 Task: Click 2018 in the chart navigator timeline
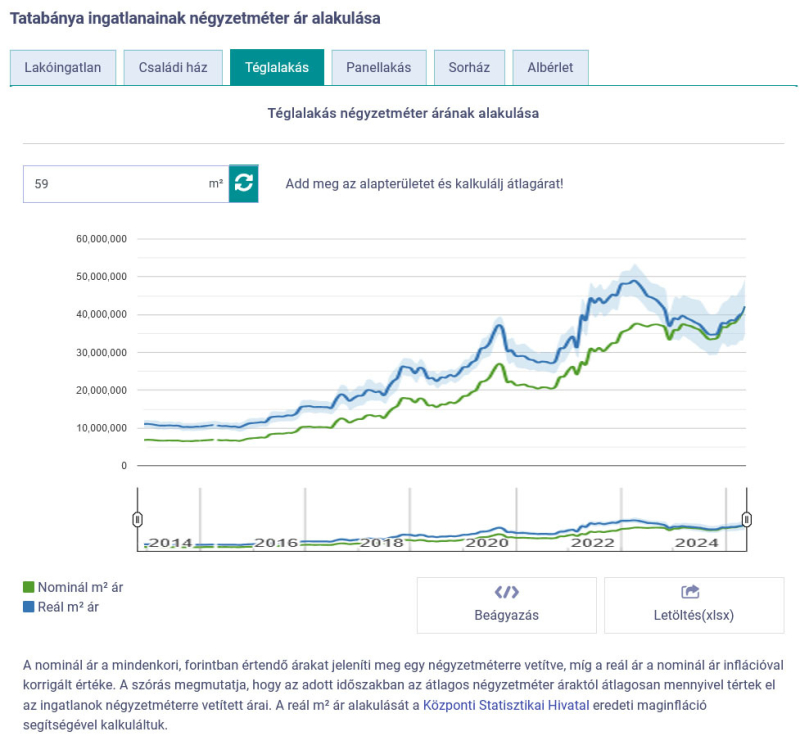click(382, 543)
